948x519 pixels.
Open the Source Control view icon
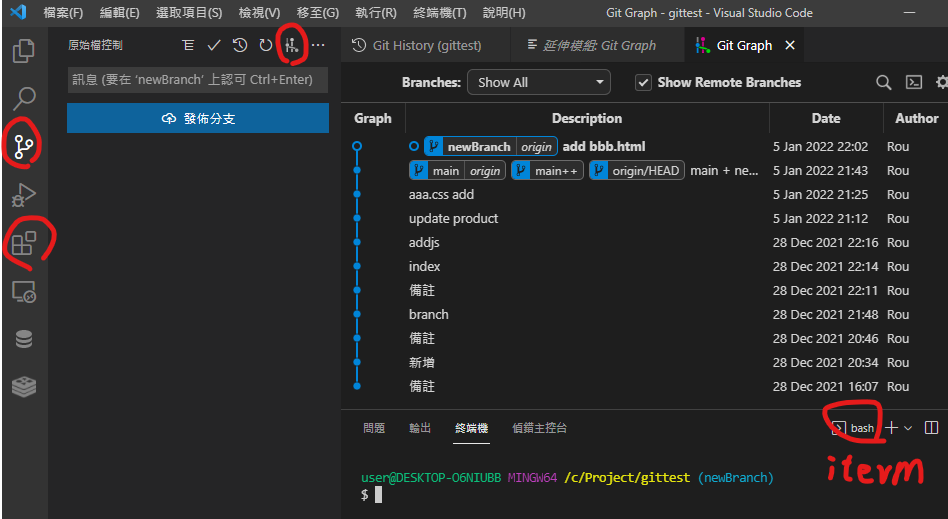(x=24, y=146)
